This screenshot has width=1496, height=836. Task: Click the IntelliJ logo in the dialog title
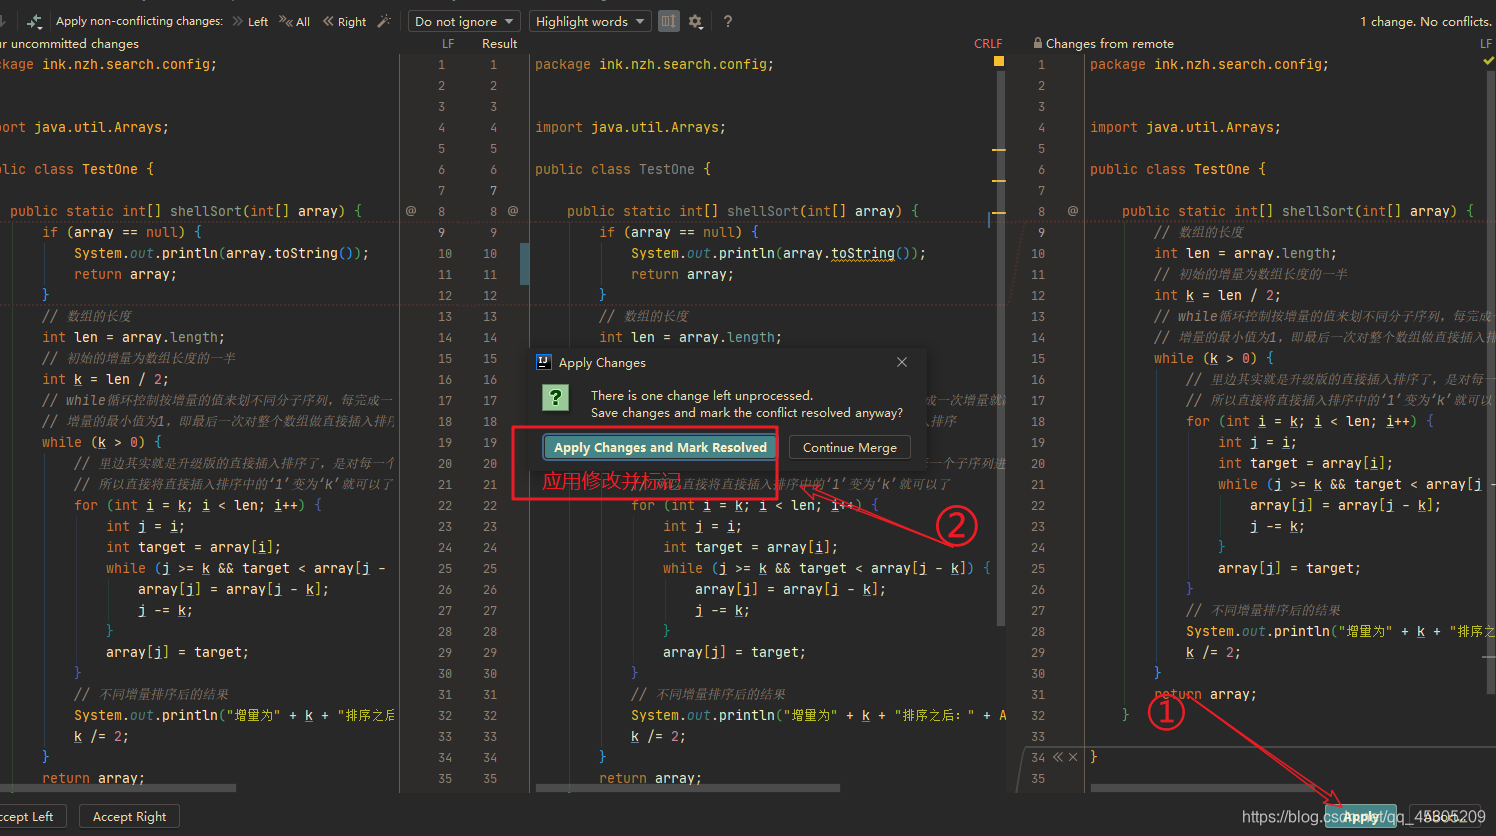point(544,362)
